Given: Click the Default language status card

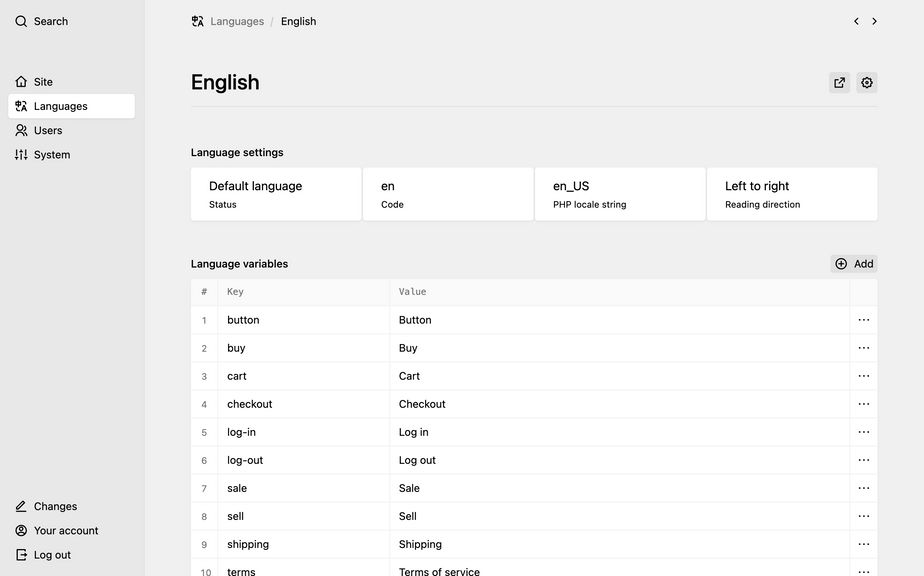Looking at the screenshot, I should coord(276,194).
